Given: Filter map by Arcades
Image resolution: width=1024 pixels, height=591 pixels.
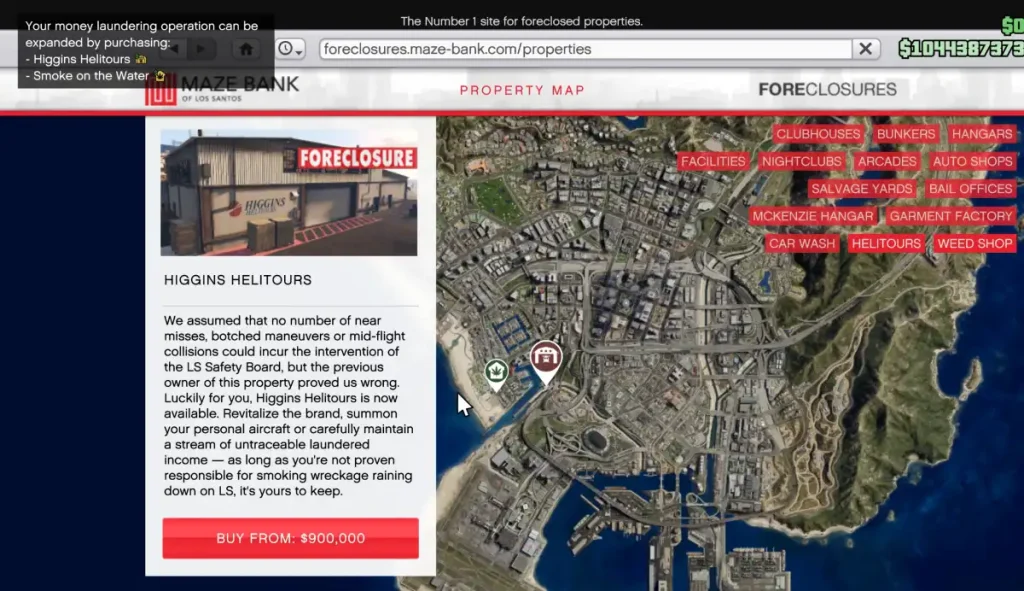Looking at the screenshot, I should 887,161.
